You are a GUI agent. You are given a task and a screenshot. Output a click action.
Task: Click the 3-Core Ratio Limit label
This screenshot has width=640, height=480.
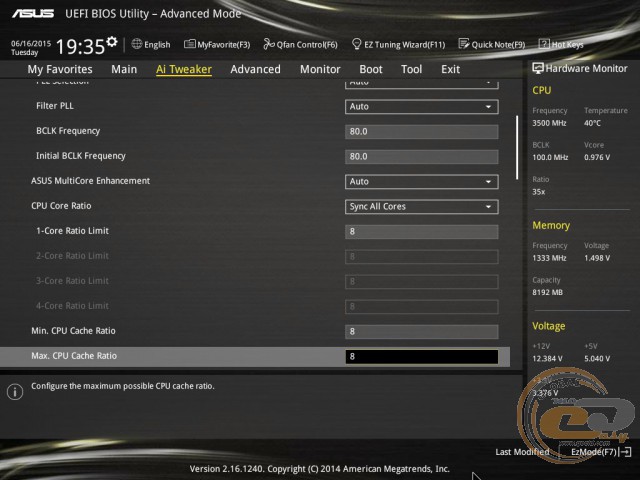(x=72, y=281)
